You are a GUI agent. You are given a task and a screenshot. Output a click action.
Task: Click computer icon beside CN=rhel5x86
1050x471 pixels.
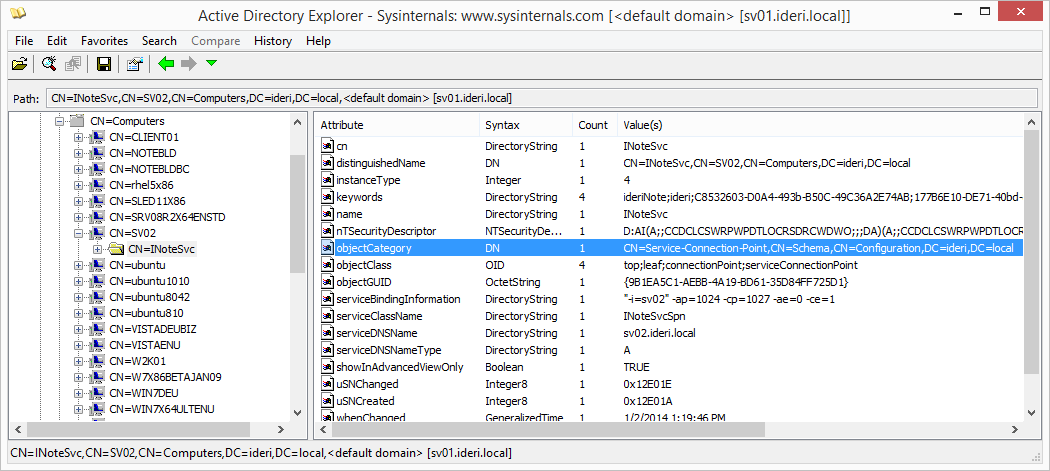(96, 185)
